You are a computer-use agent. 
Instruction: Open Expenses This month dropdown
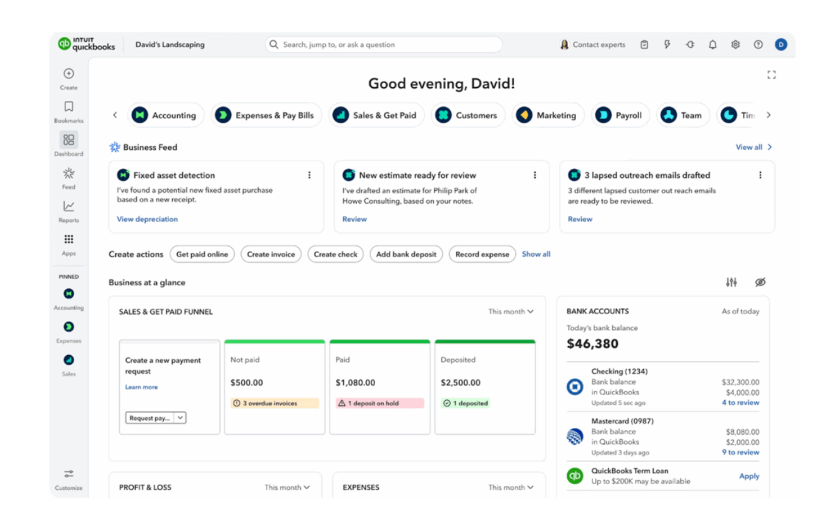coord(511,487)
